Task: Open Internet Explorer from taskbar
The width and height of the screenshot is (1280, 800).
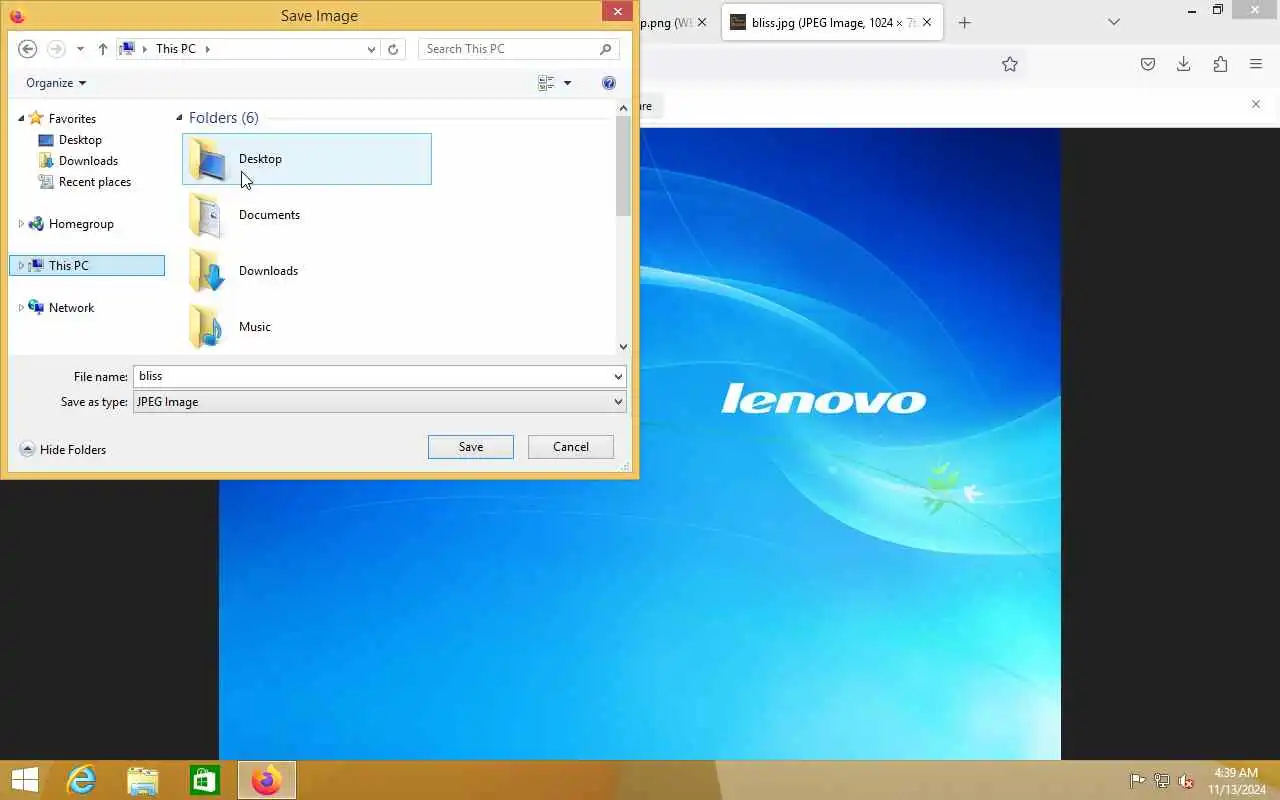Action: [81, 780]
